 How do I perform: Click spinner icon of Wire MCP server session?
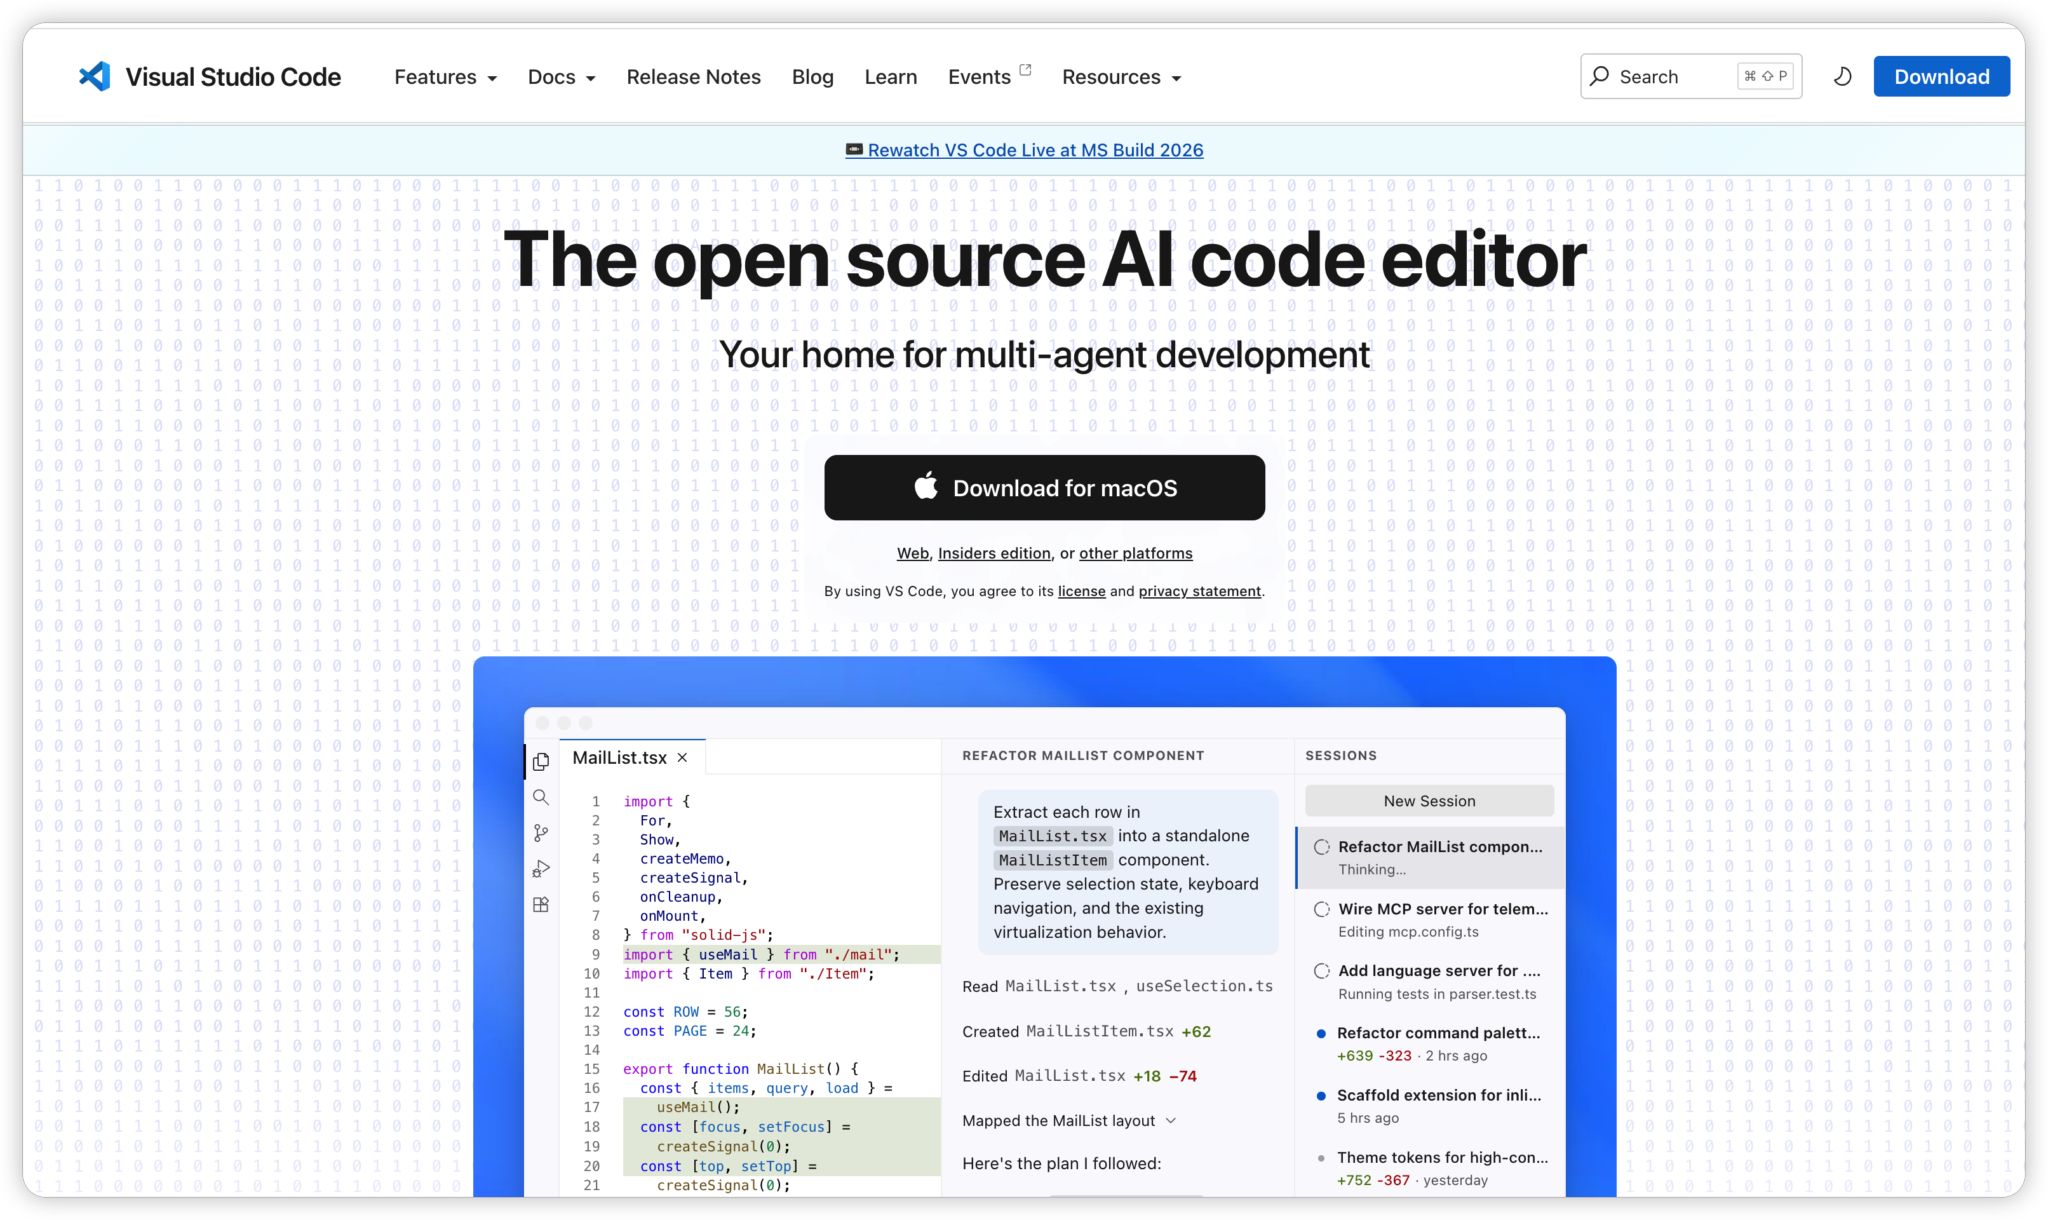pyautogui.click(x=1322, y=909)
